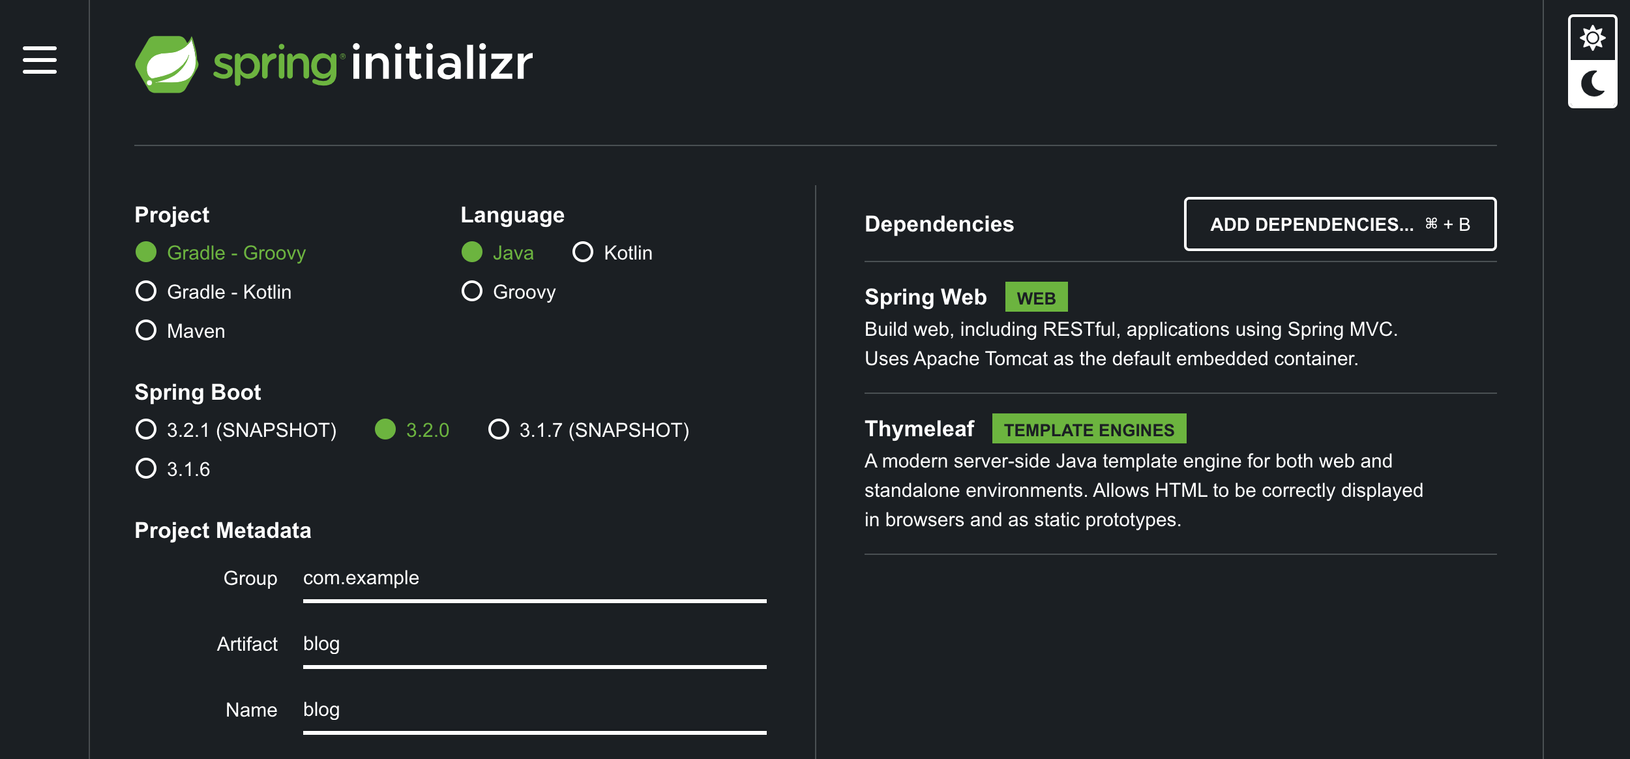Image resolution: width=1630 pixels, height=759 pixels.
Task: Click the WEB category tag
Action: click(x=1036, y=298)
